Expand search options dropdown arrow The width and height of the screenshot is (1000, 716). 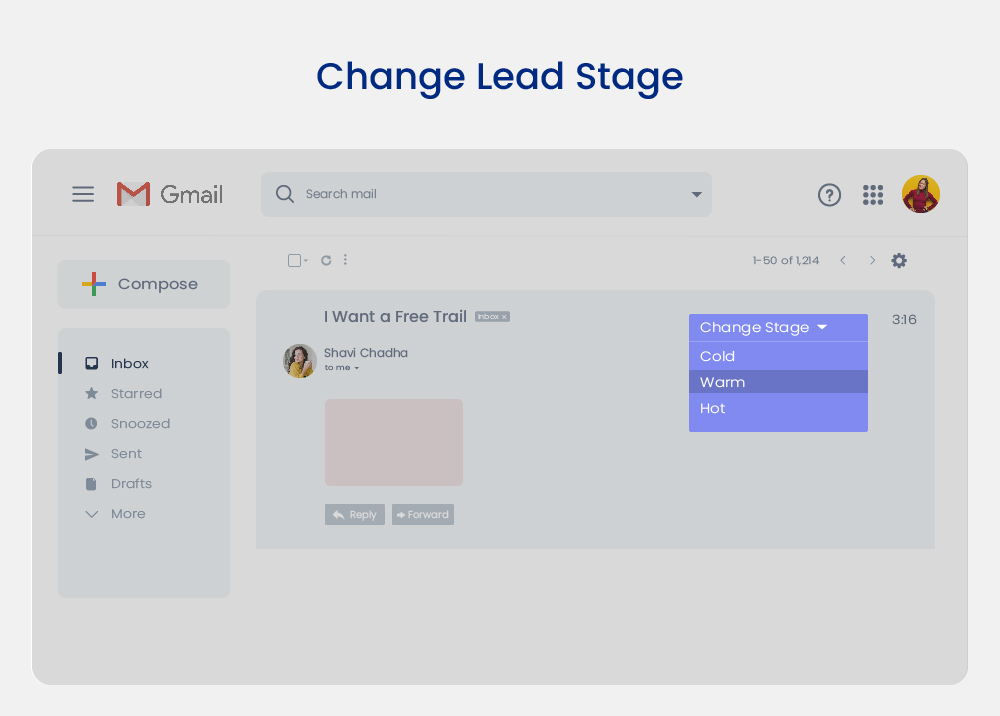tap(696, 194)
